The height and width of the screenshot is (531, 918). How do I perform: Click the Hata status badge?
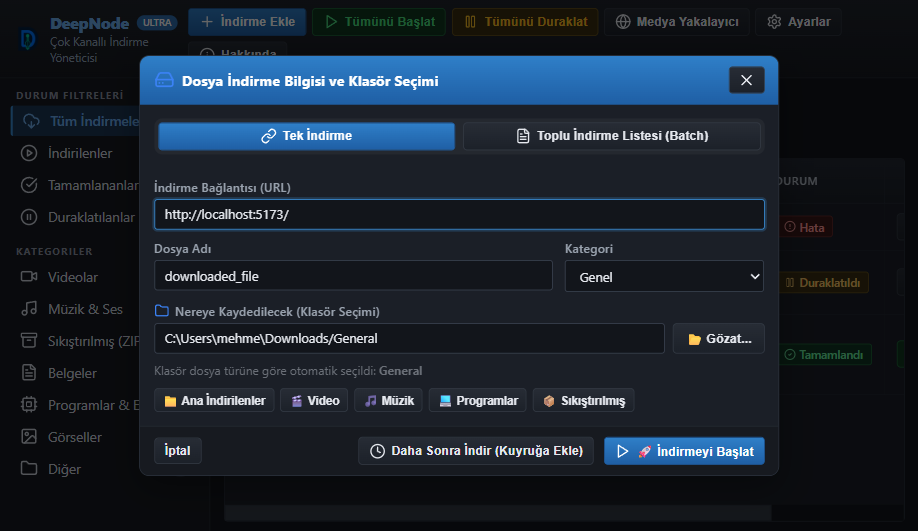[806, 227]
